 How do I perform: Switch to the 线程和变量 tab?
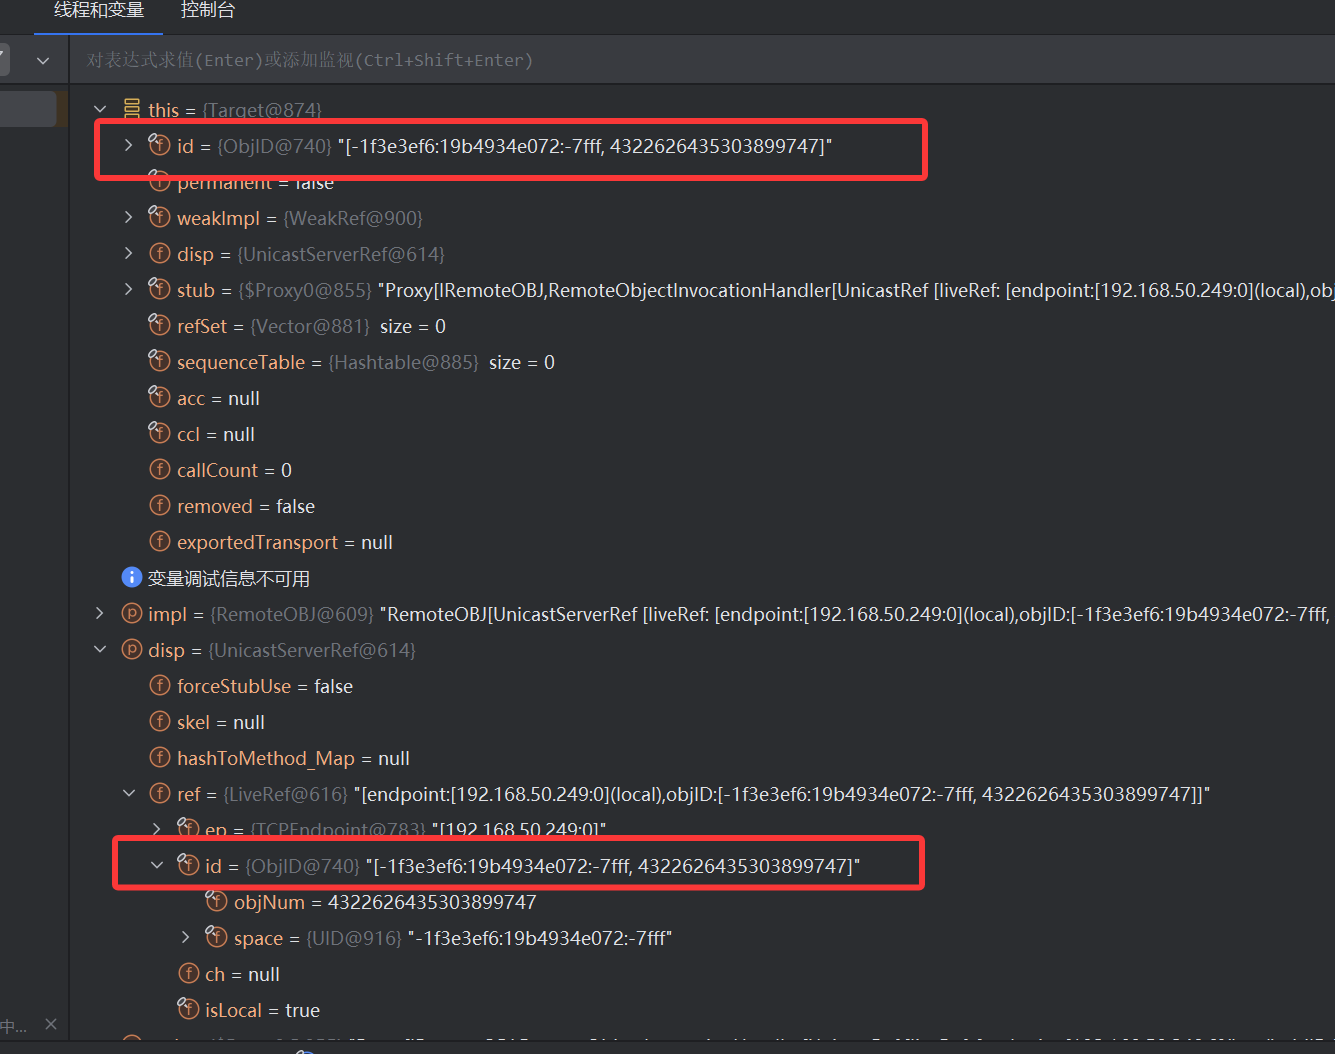(x=99, y=11)
